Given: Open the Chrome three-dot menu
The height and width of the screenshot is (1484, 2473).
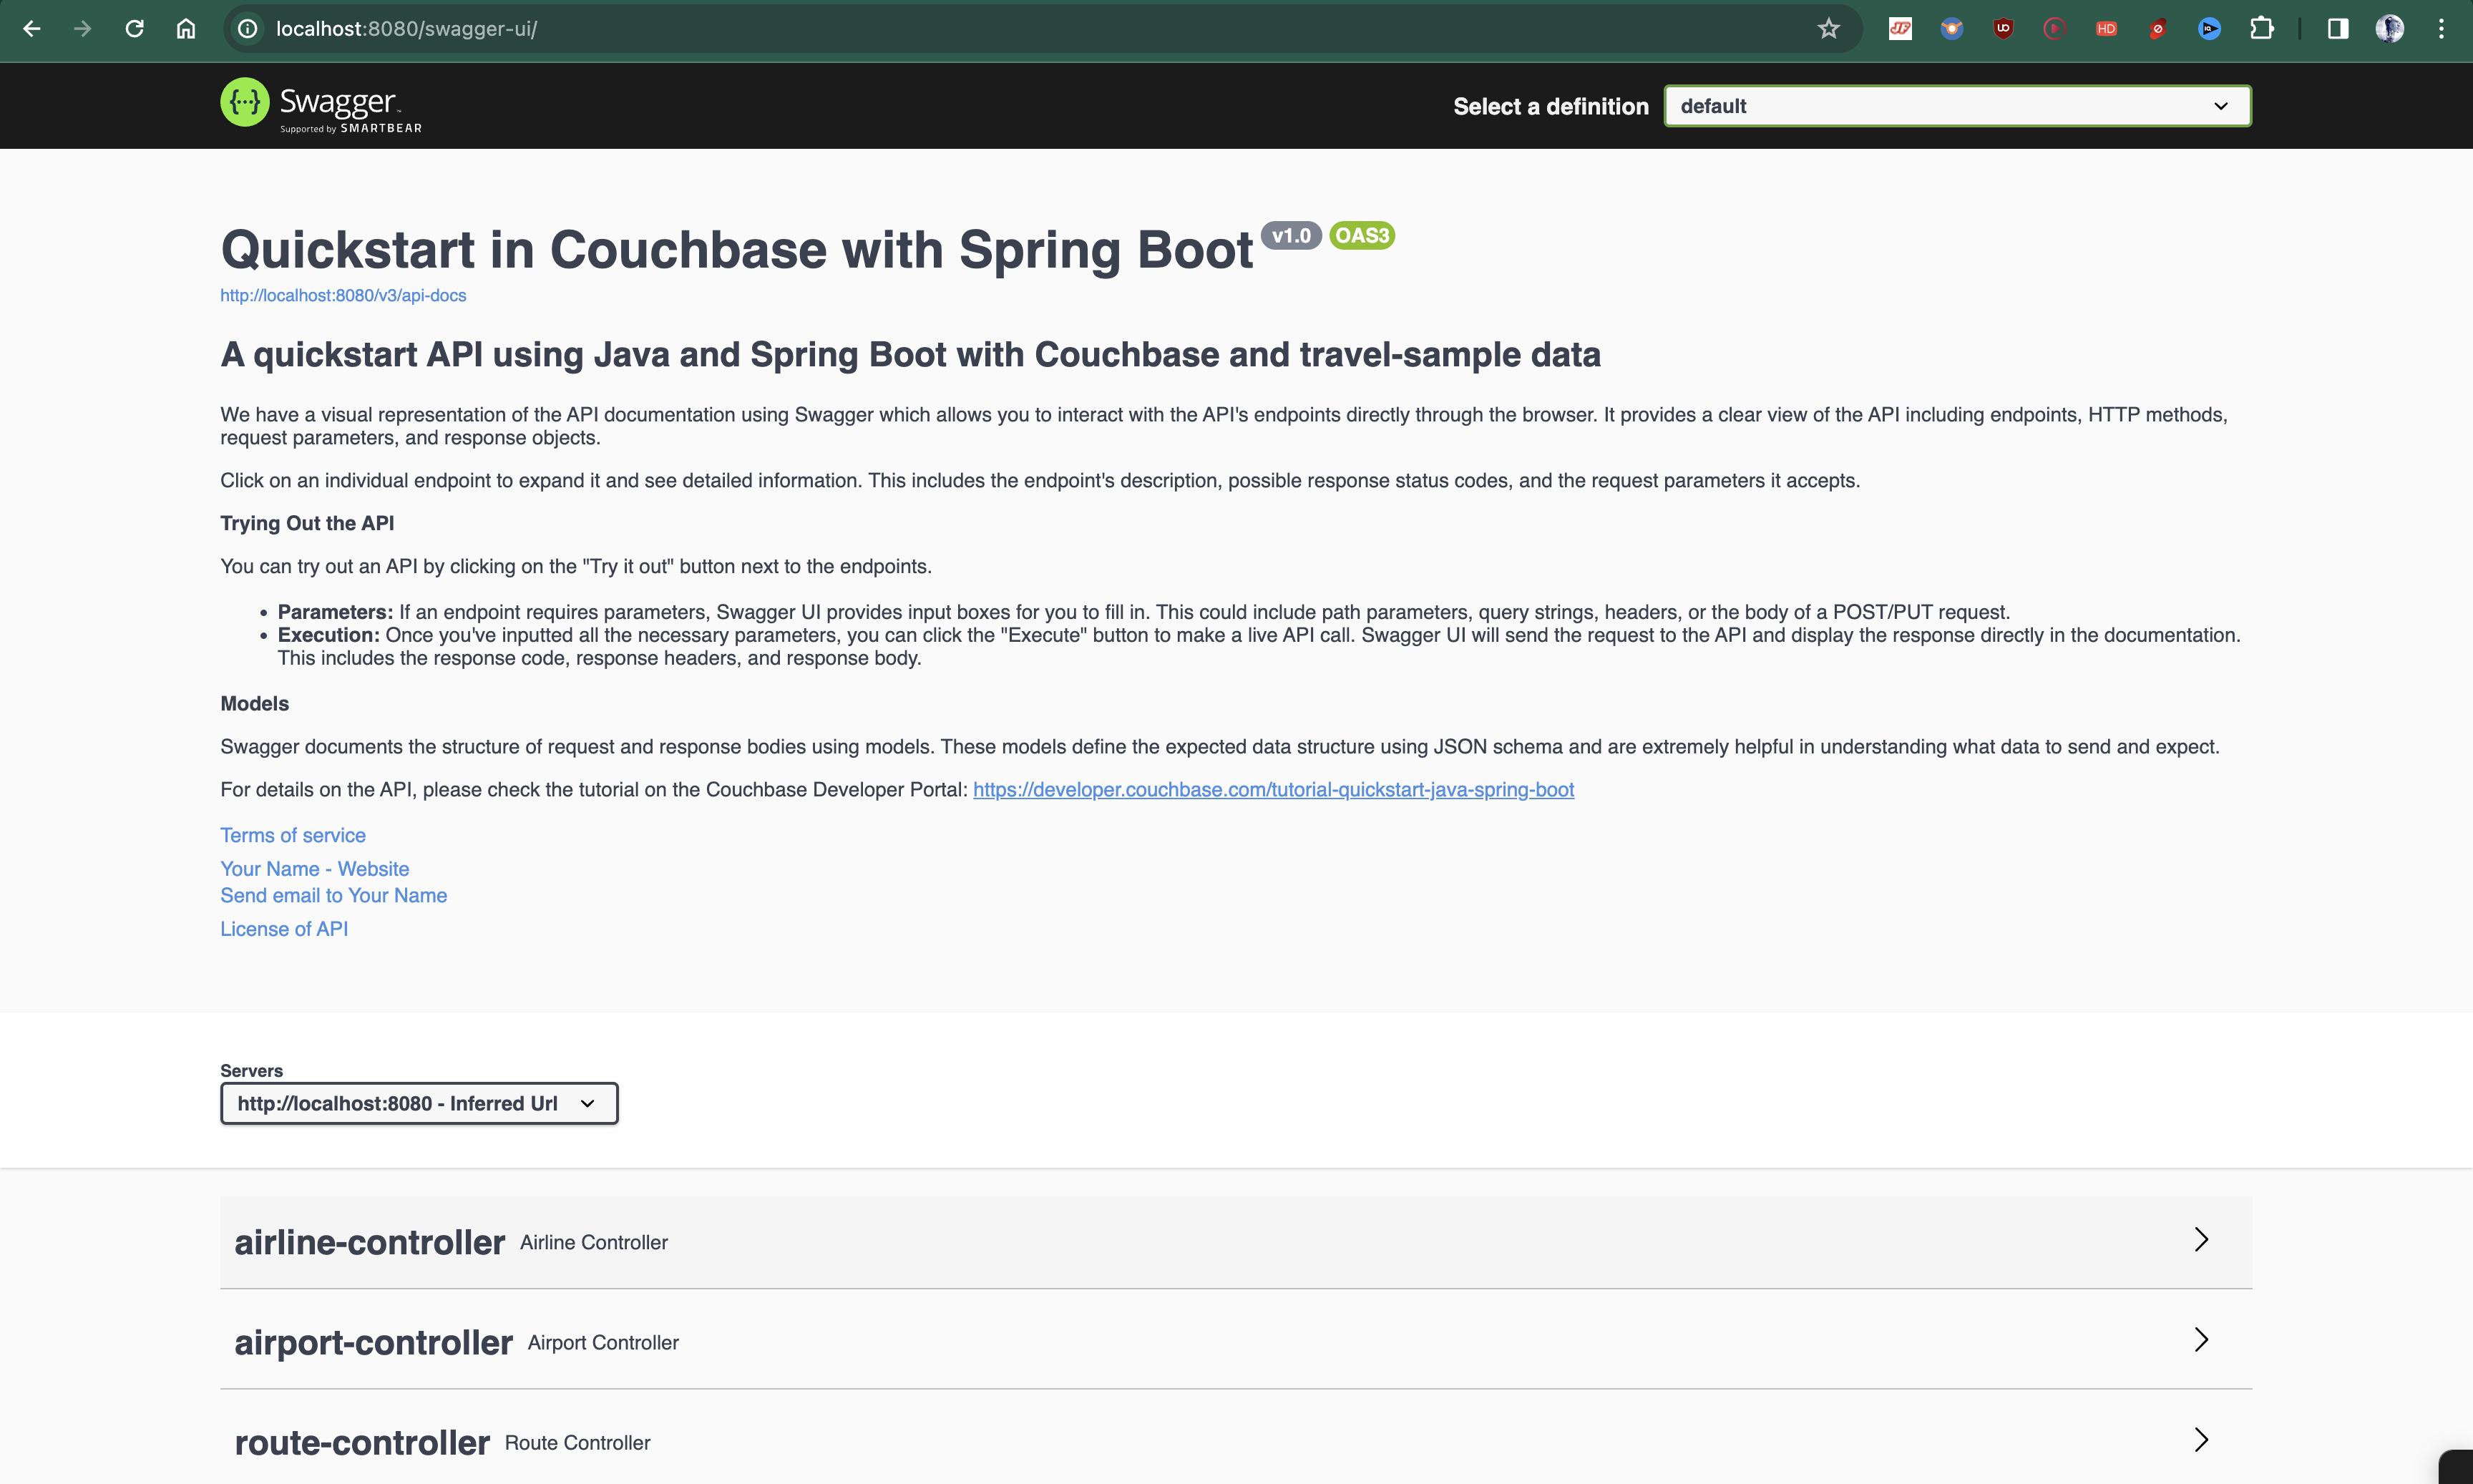Looking at the screenshot, I should point(2441,29).
